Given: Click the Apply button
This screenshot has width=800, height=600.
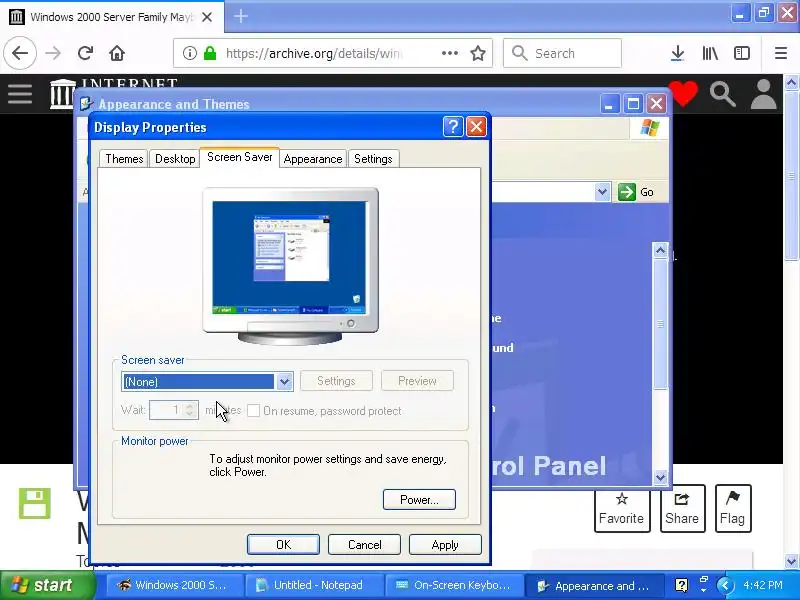Looking at the screenshot, I should point(445,544).
